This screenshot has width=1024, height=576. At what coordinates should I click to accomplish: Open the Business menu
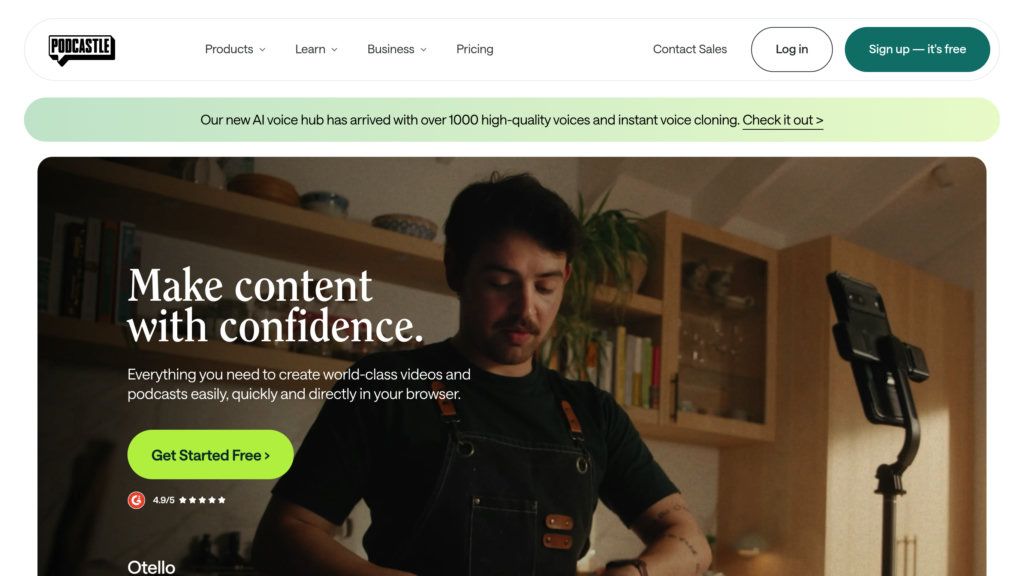[x=397, y=49]
